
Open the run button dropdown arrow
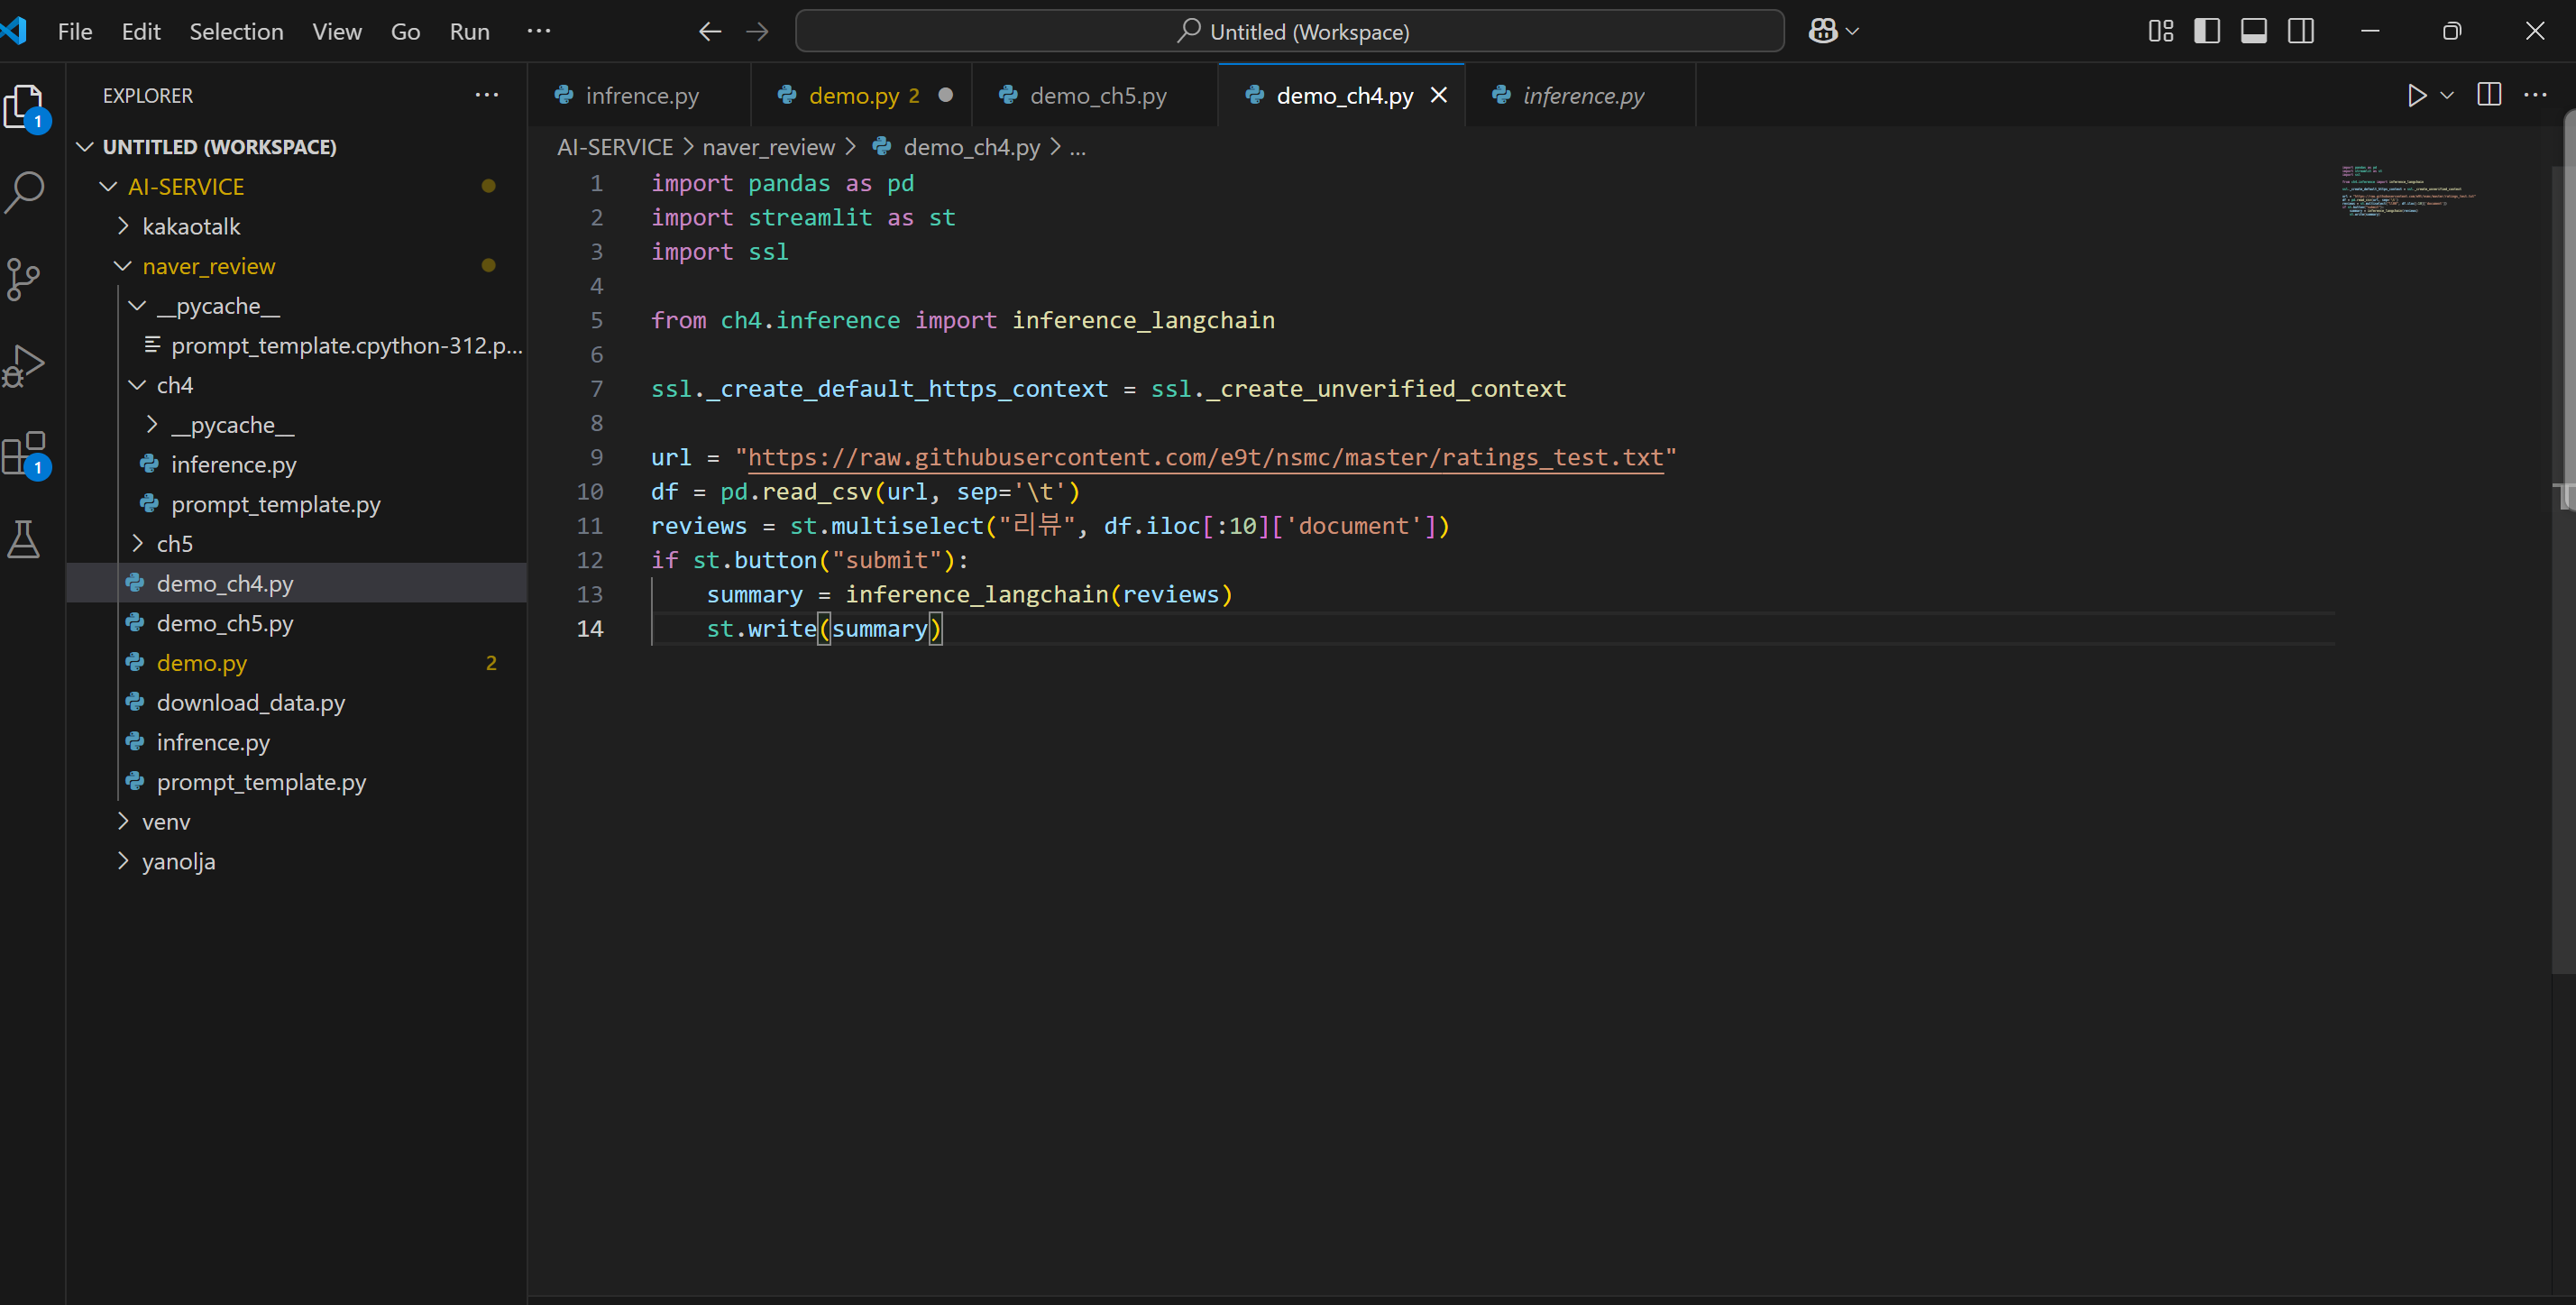point(2447,95)
